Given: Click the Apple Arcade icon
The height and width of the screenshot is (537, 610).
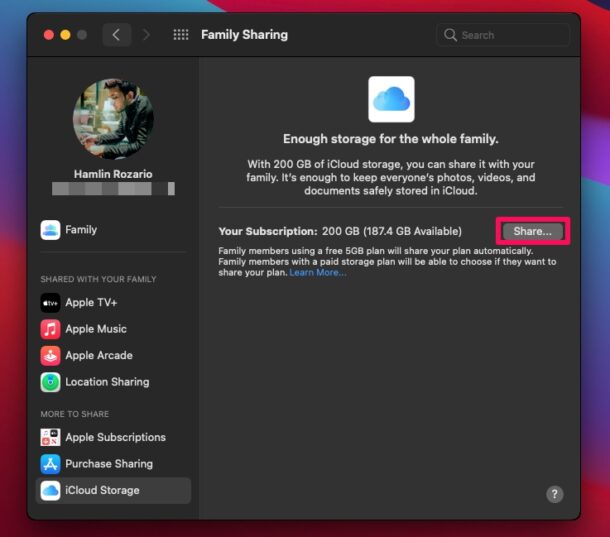Looking at the screenshot, I should (x=50, y=356).
